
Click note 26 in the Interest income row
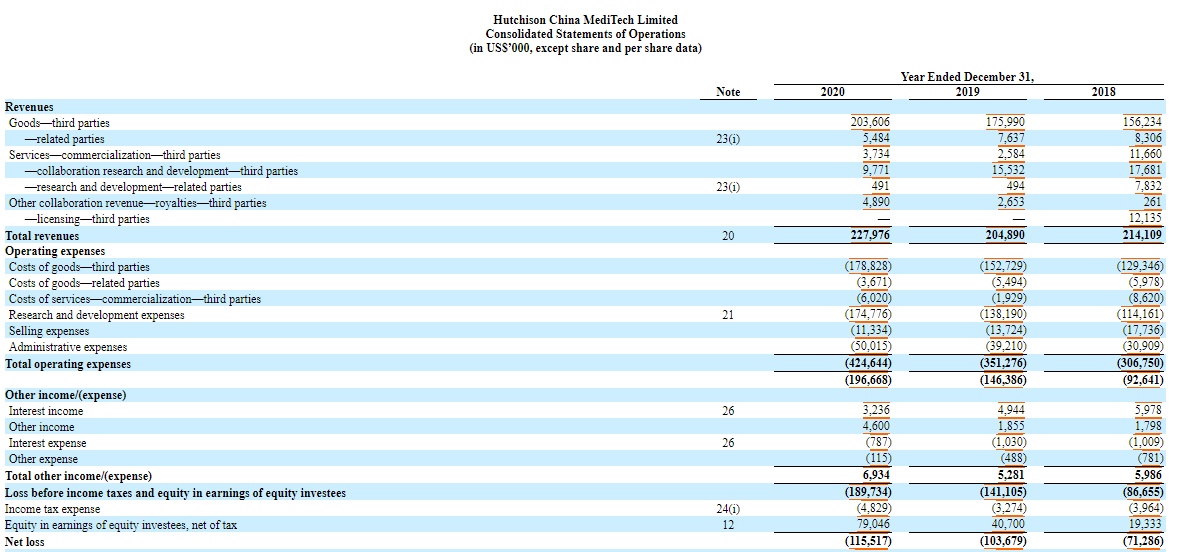pyautogui.click(x=729, y=411)
